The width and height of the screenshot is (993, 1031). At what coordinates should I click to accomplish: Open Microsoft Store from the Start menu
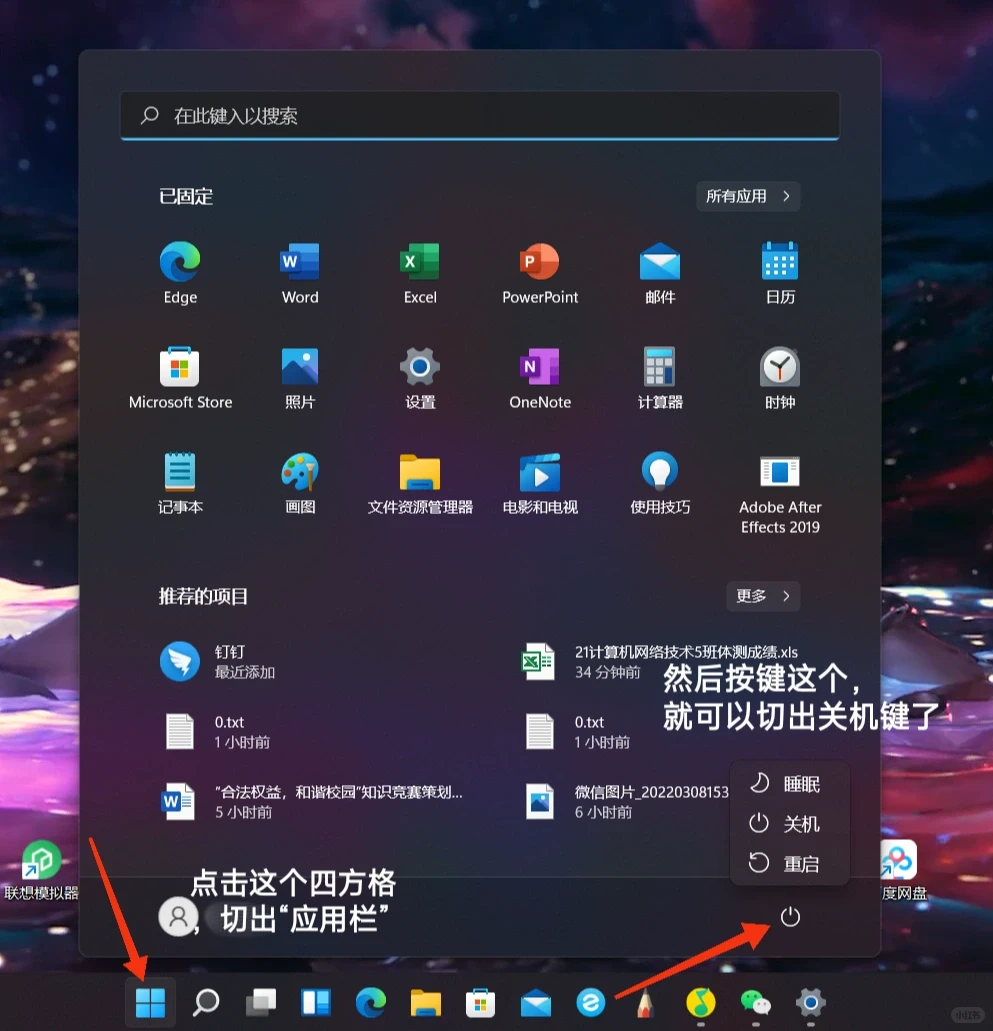click(x=180, y=368)
